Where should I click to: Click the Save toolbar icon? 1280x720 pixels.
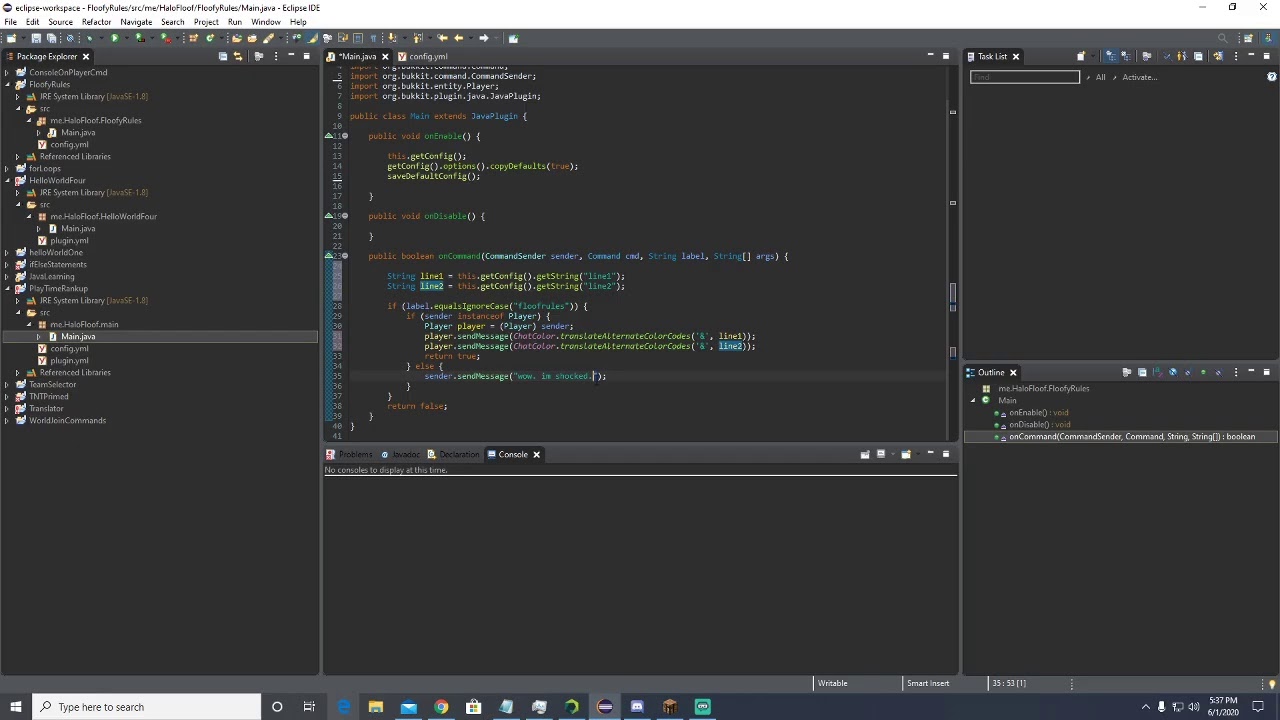36,38
